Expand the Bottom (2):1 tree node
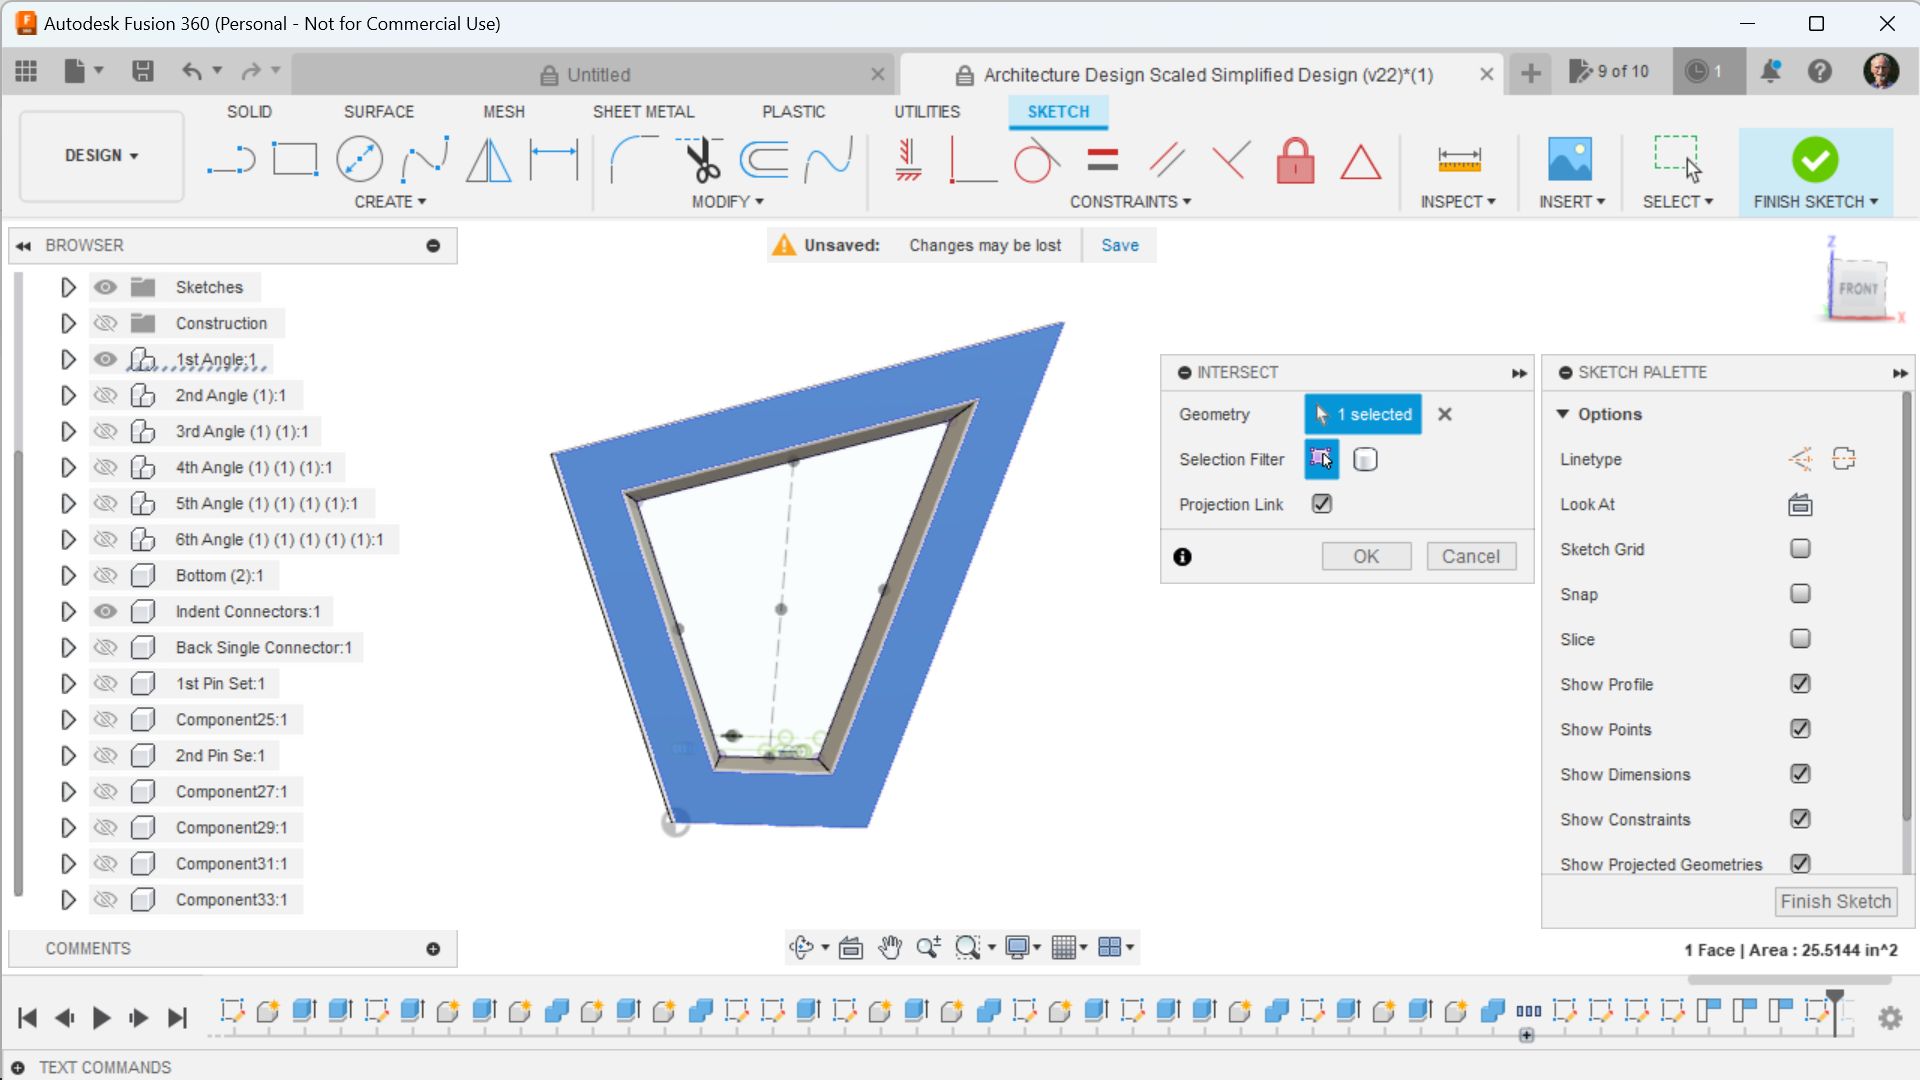This screenshot has height=1080, width=1920. pyautogui.click(x=68, y=575)
